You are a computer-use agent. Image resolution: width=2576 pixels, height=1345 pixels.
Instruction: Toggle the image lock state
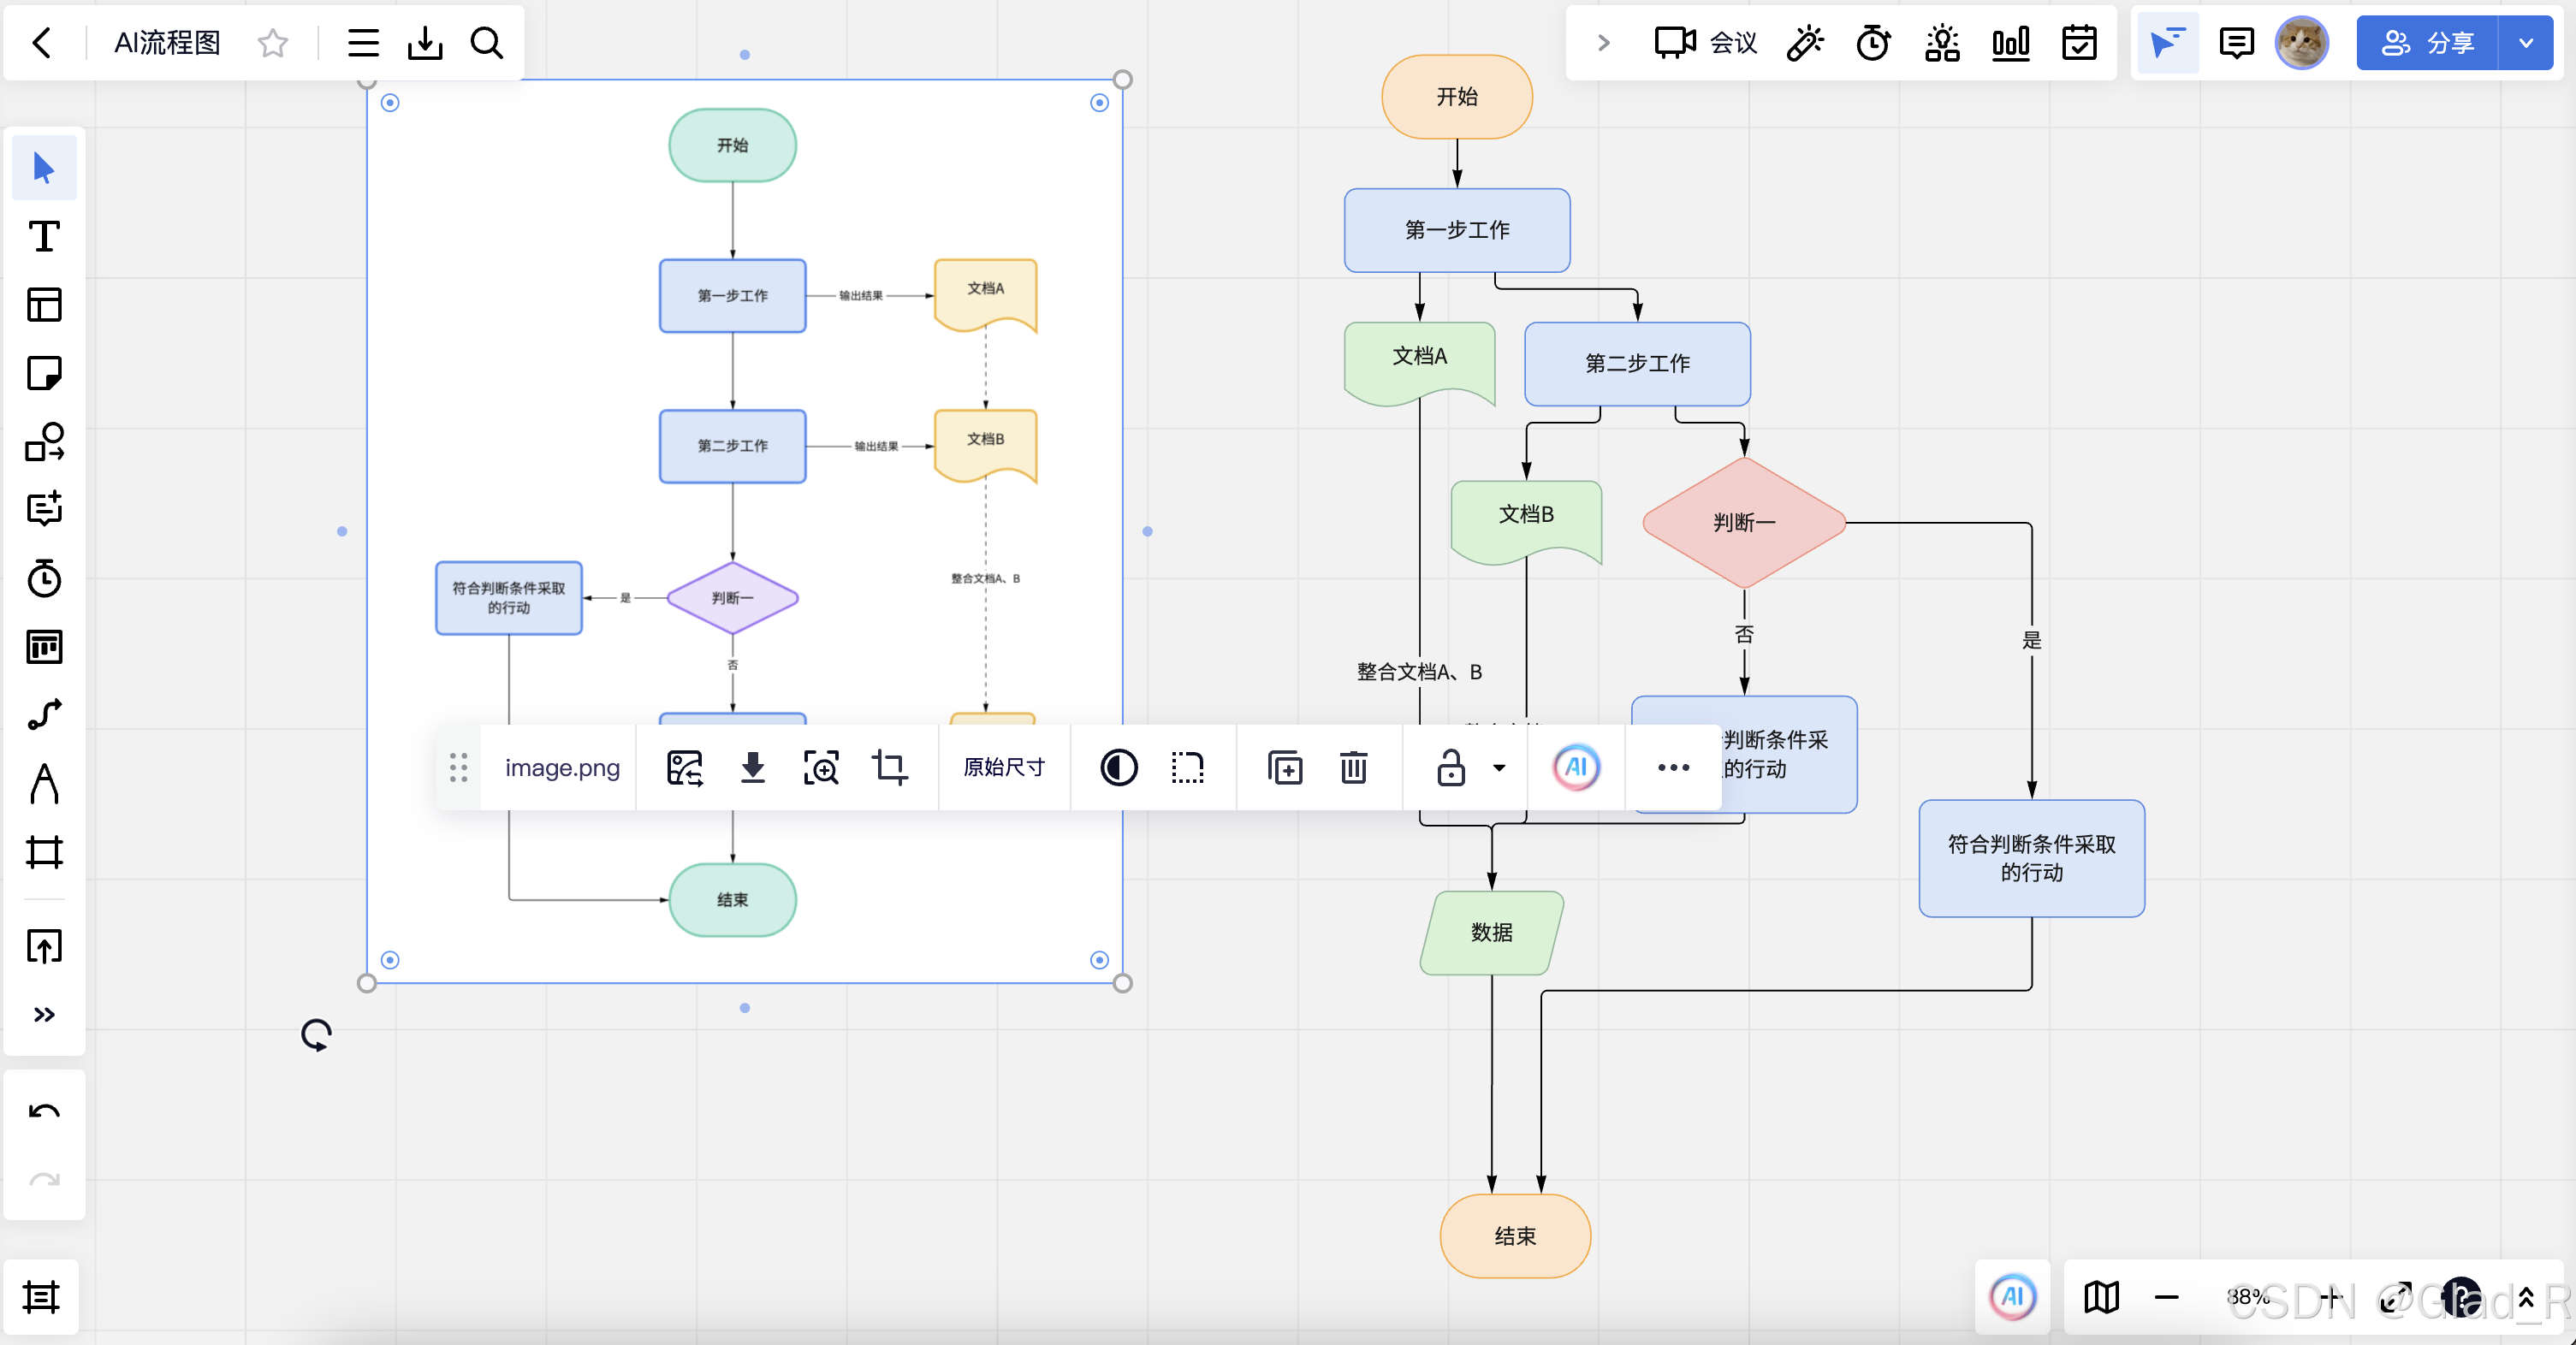tap(1450, 767)
